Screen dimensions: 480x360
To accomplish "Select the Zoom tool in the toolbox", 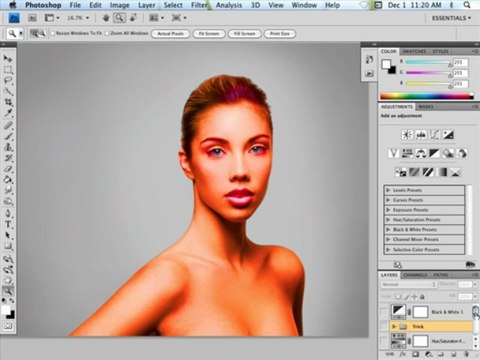I will [x=8, y=291].
